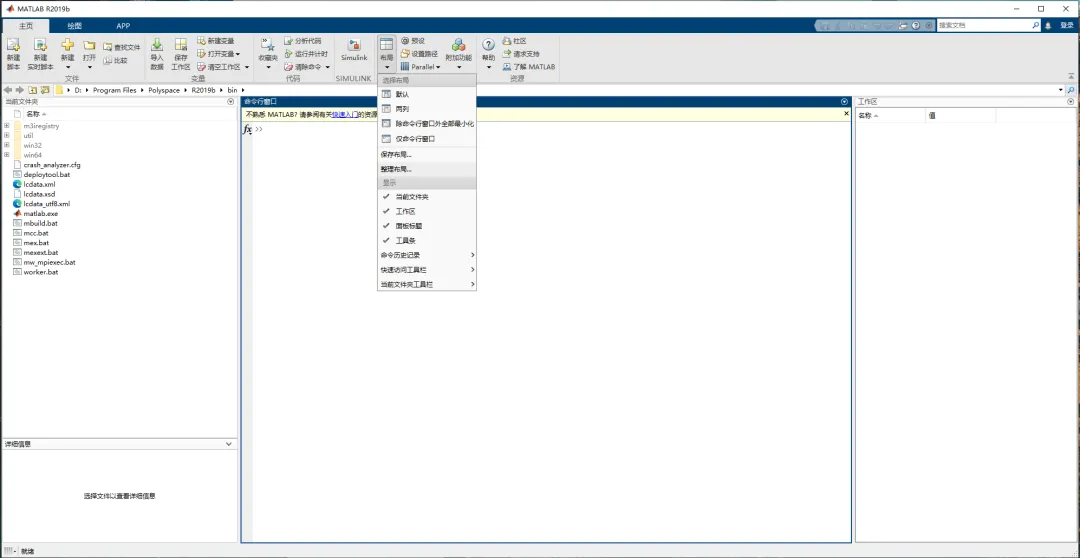This screenshot has width=1080, height=558.
Task: Open the 帮助 (Help) dropdown
Action: click(x=488, y=53)
